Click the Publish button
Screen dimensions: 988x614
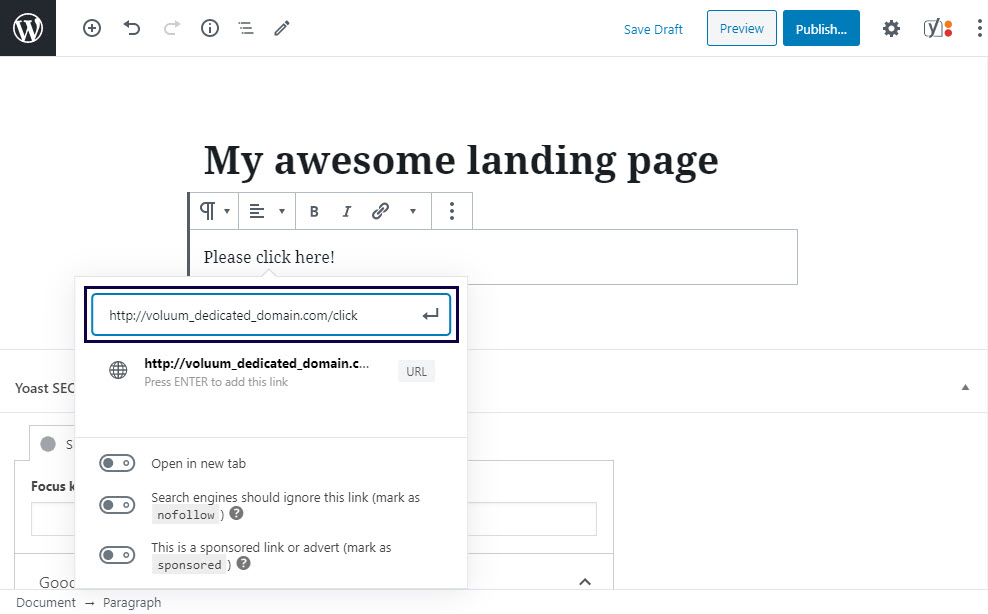click(820, 28)
